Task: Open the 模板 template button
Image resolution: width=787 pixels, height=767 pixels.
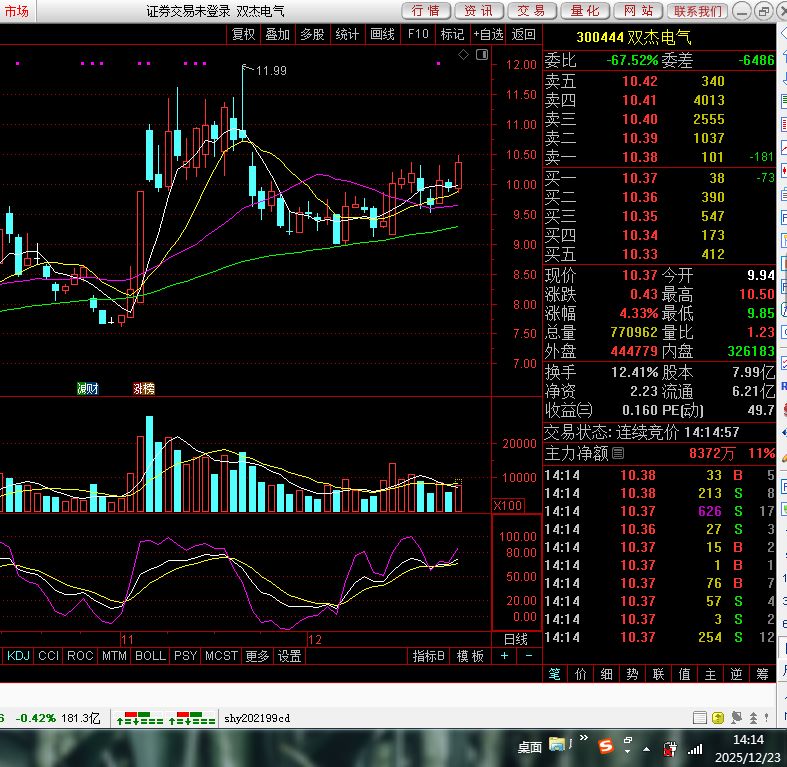Action: (x=470, y=656)
